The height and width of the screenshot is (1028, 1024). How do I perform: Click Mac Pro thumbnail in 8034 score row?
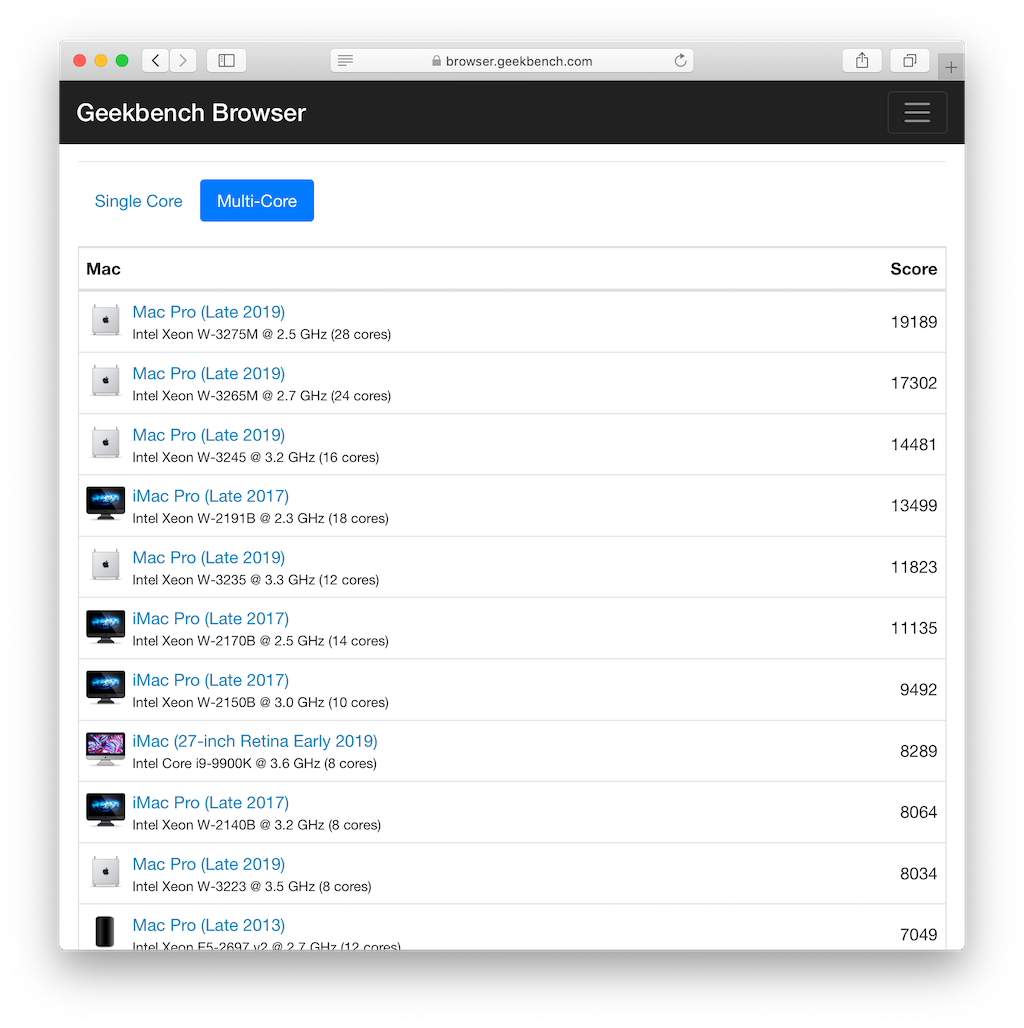(x=106, y=872)
